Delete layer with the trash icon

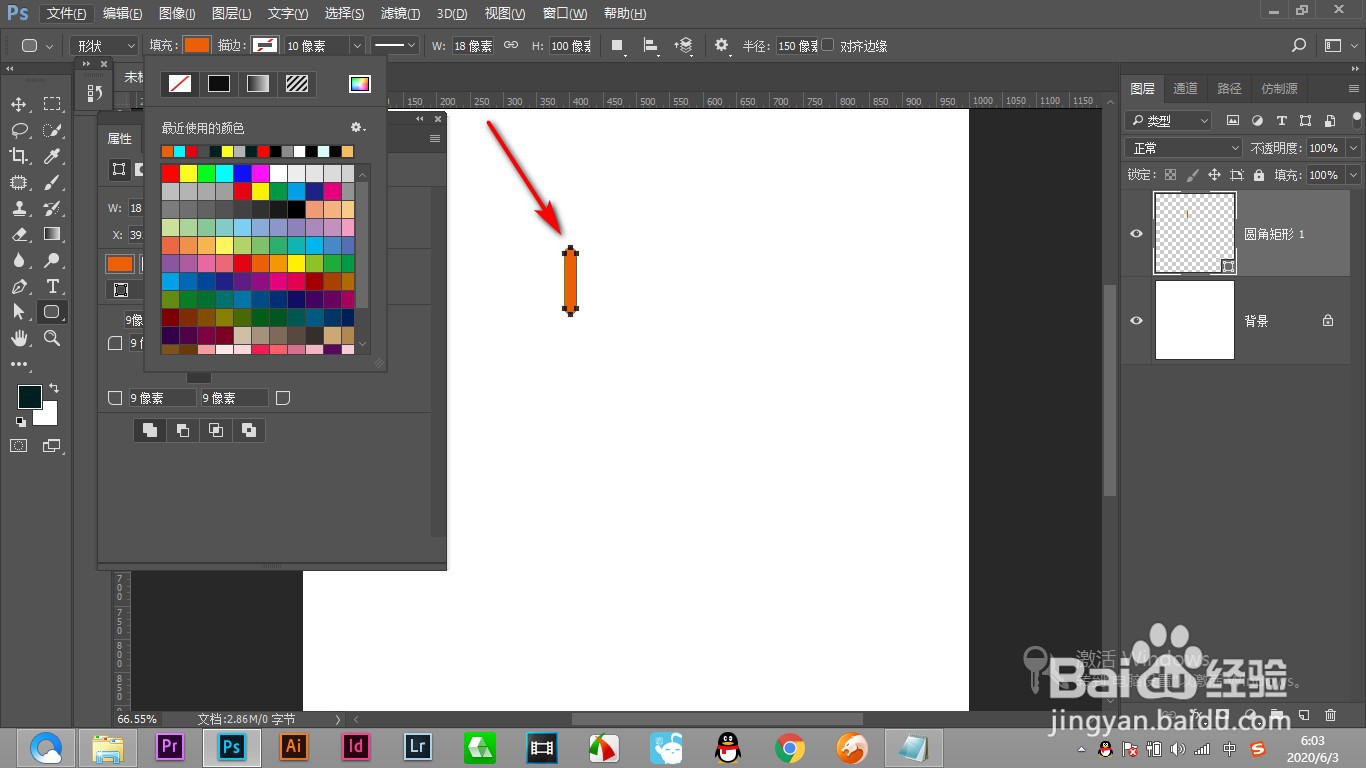pos(1330,715)
